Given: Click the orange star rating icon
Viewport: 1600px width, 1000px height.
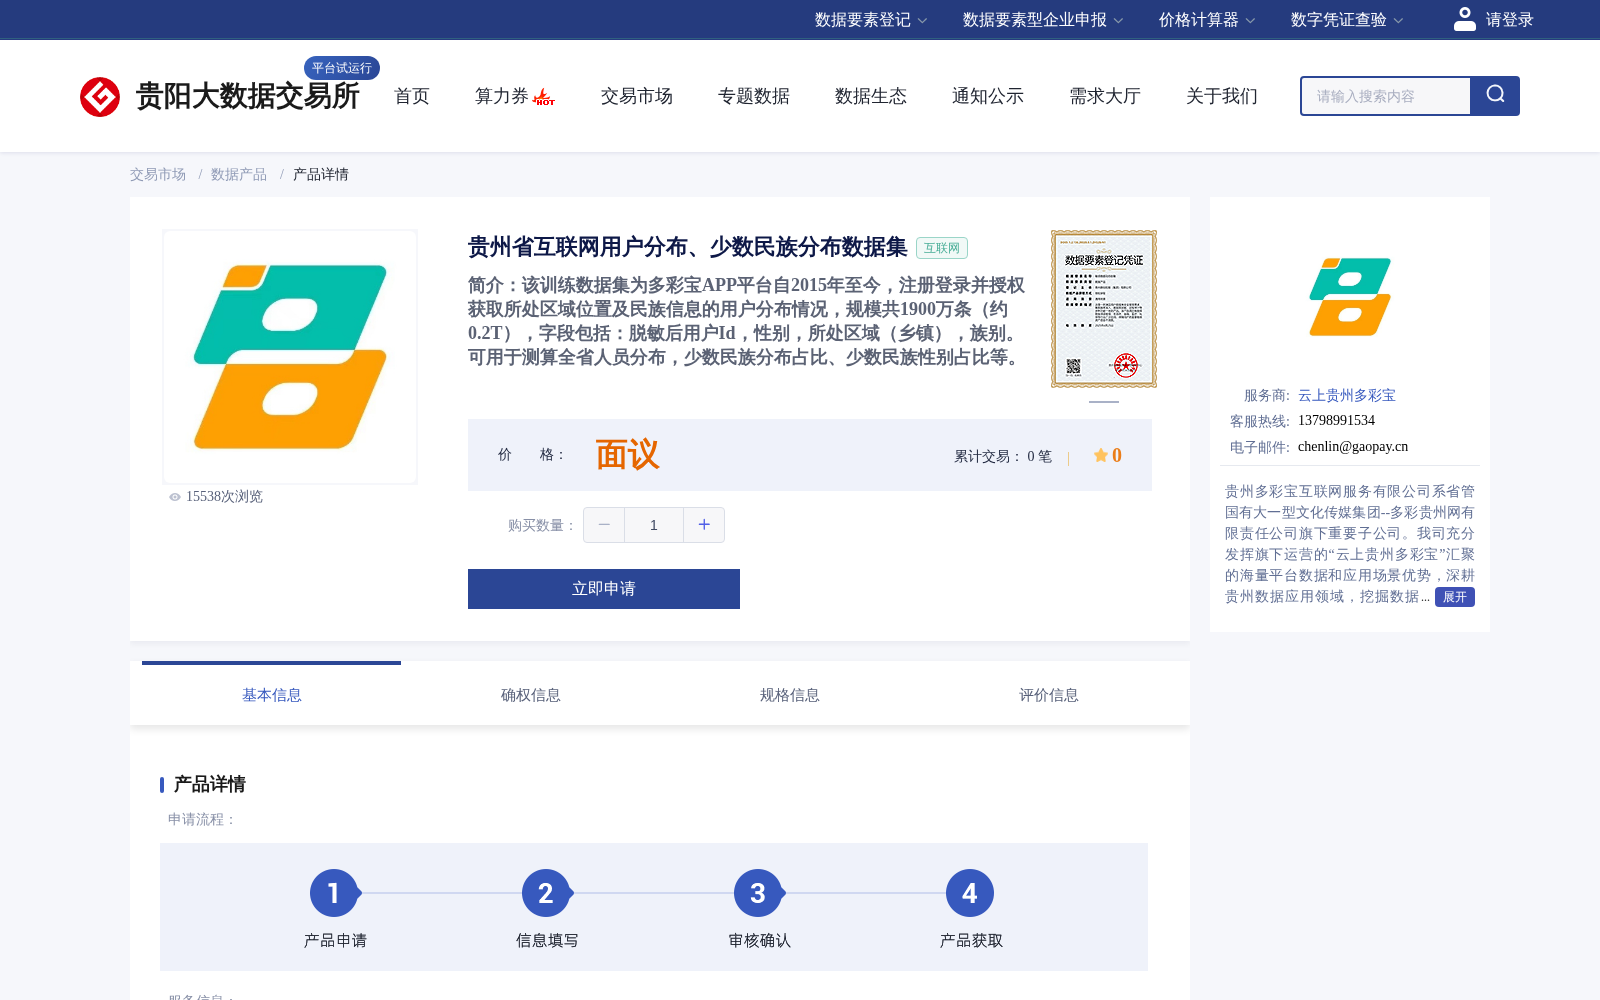Looking at the screenshot, I should tap(1100, 455).
